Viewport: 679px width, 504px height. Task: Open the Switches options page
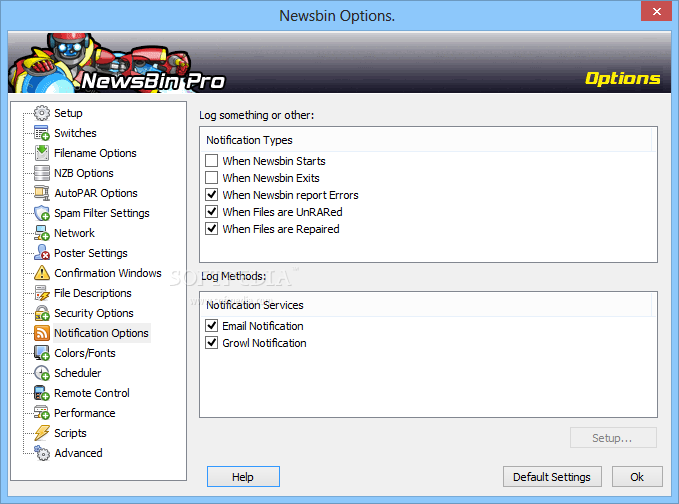point(75,133)
